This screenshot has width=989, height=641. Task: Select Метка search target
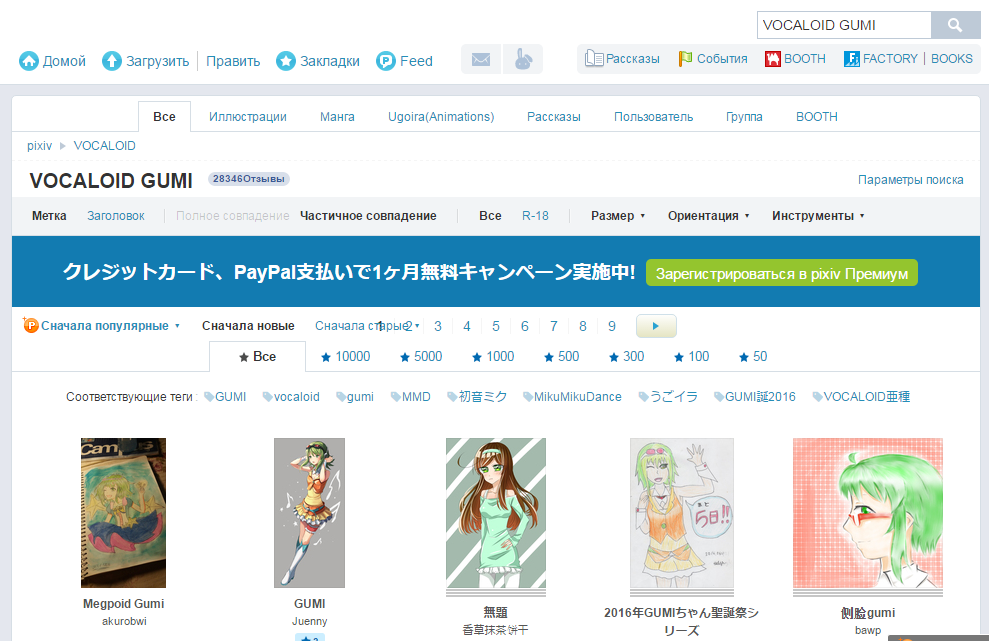click(x=49, y=216)
